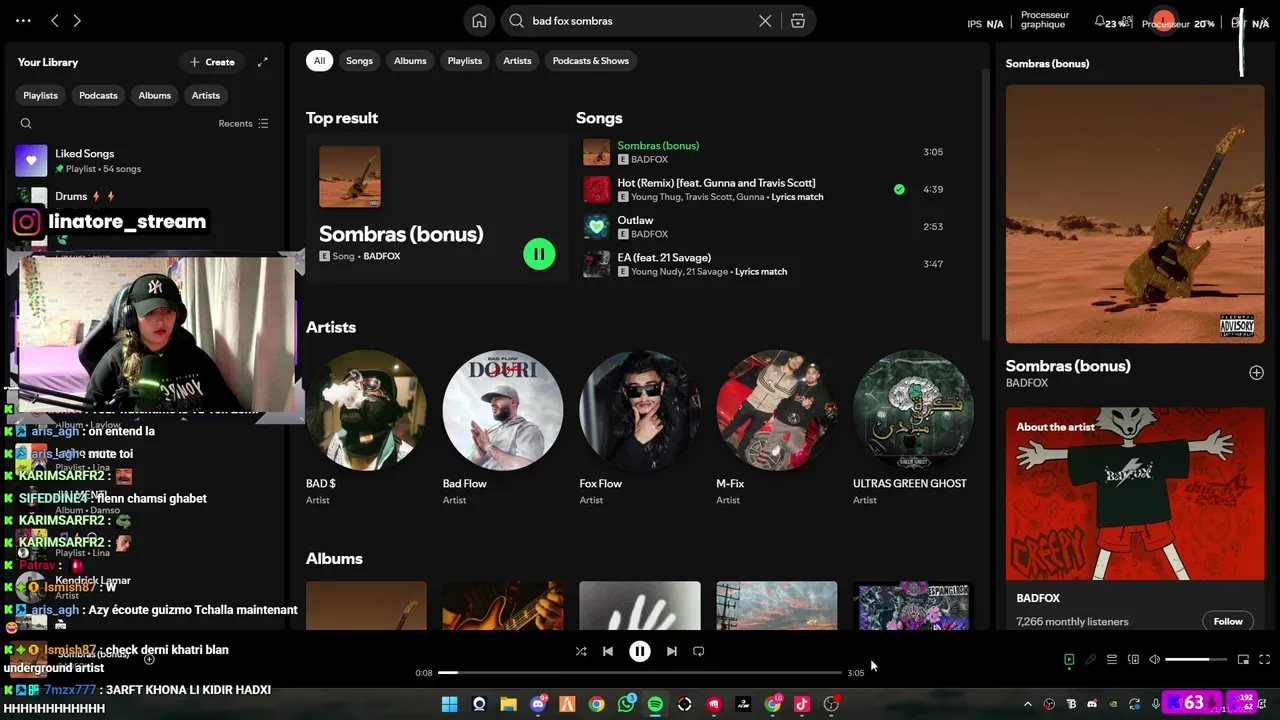The width and height of the screenshot is (1280, 720).
Task: Follow BADFOX in About the artist
Action: 1228,621
